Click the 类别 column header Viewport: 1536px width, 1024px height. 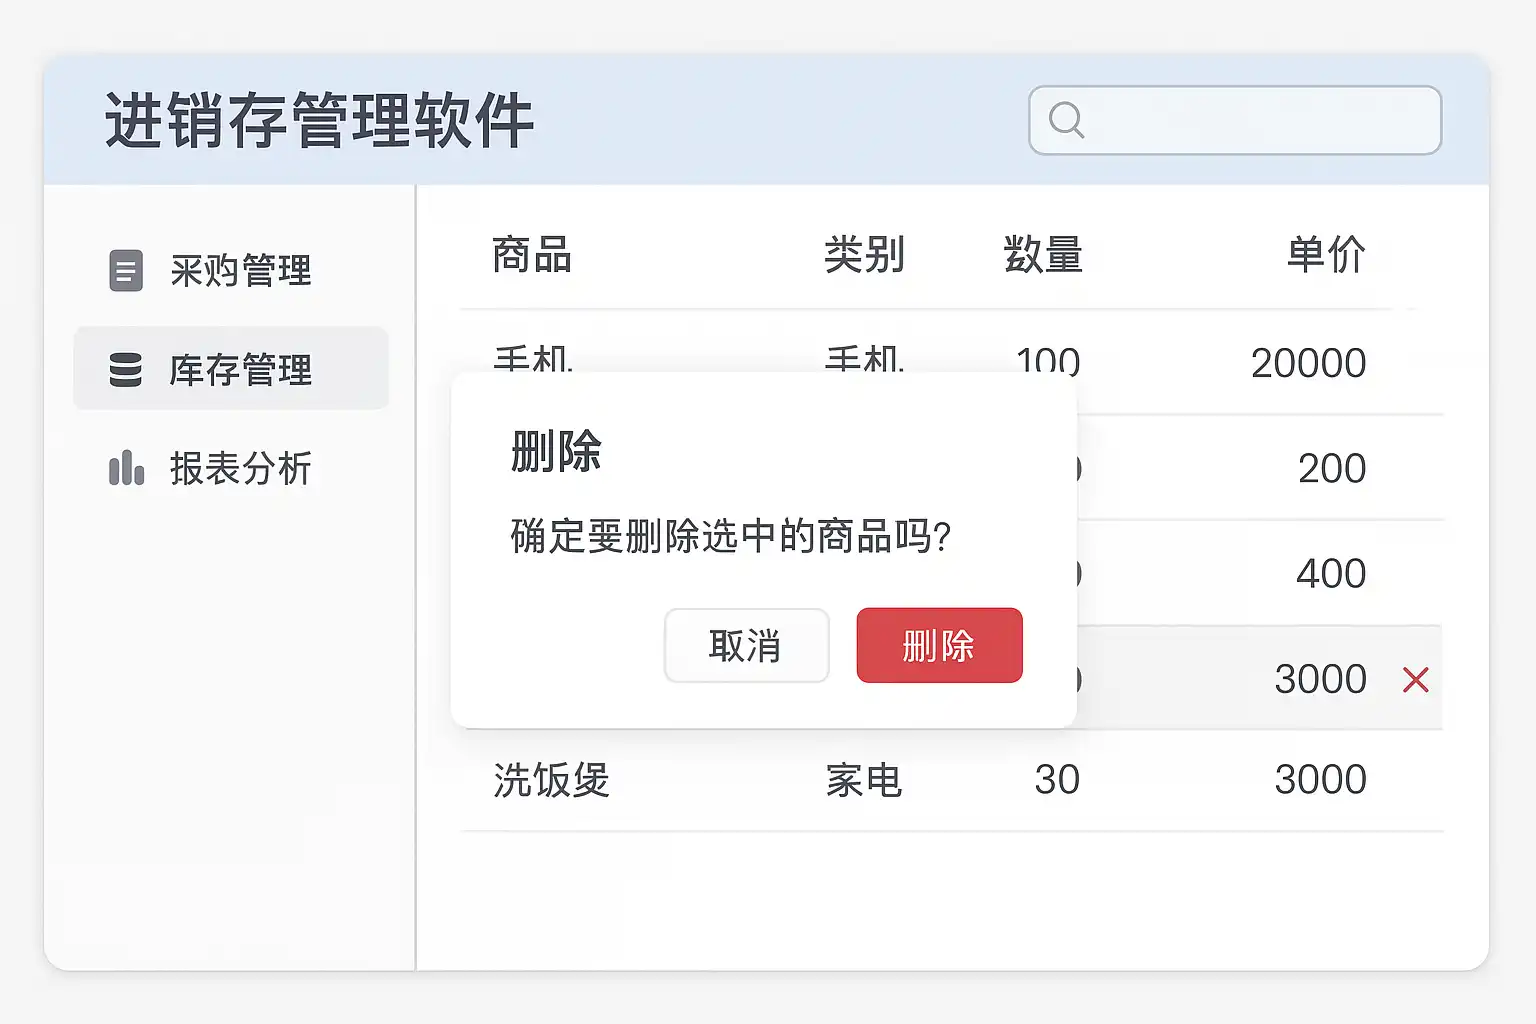[x=864, y=255]
